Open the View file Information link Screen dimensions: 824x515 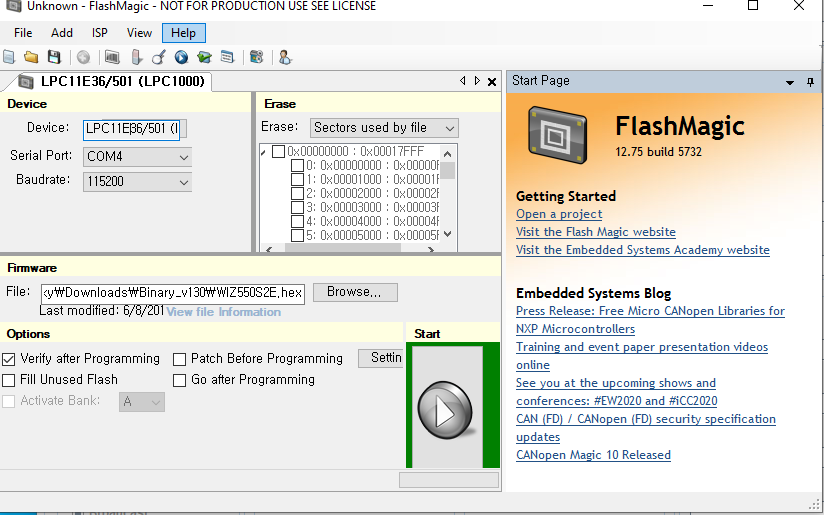(x=223, y=312)
